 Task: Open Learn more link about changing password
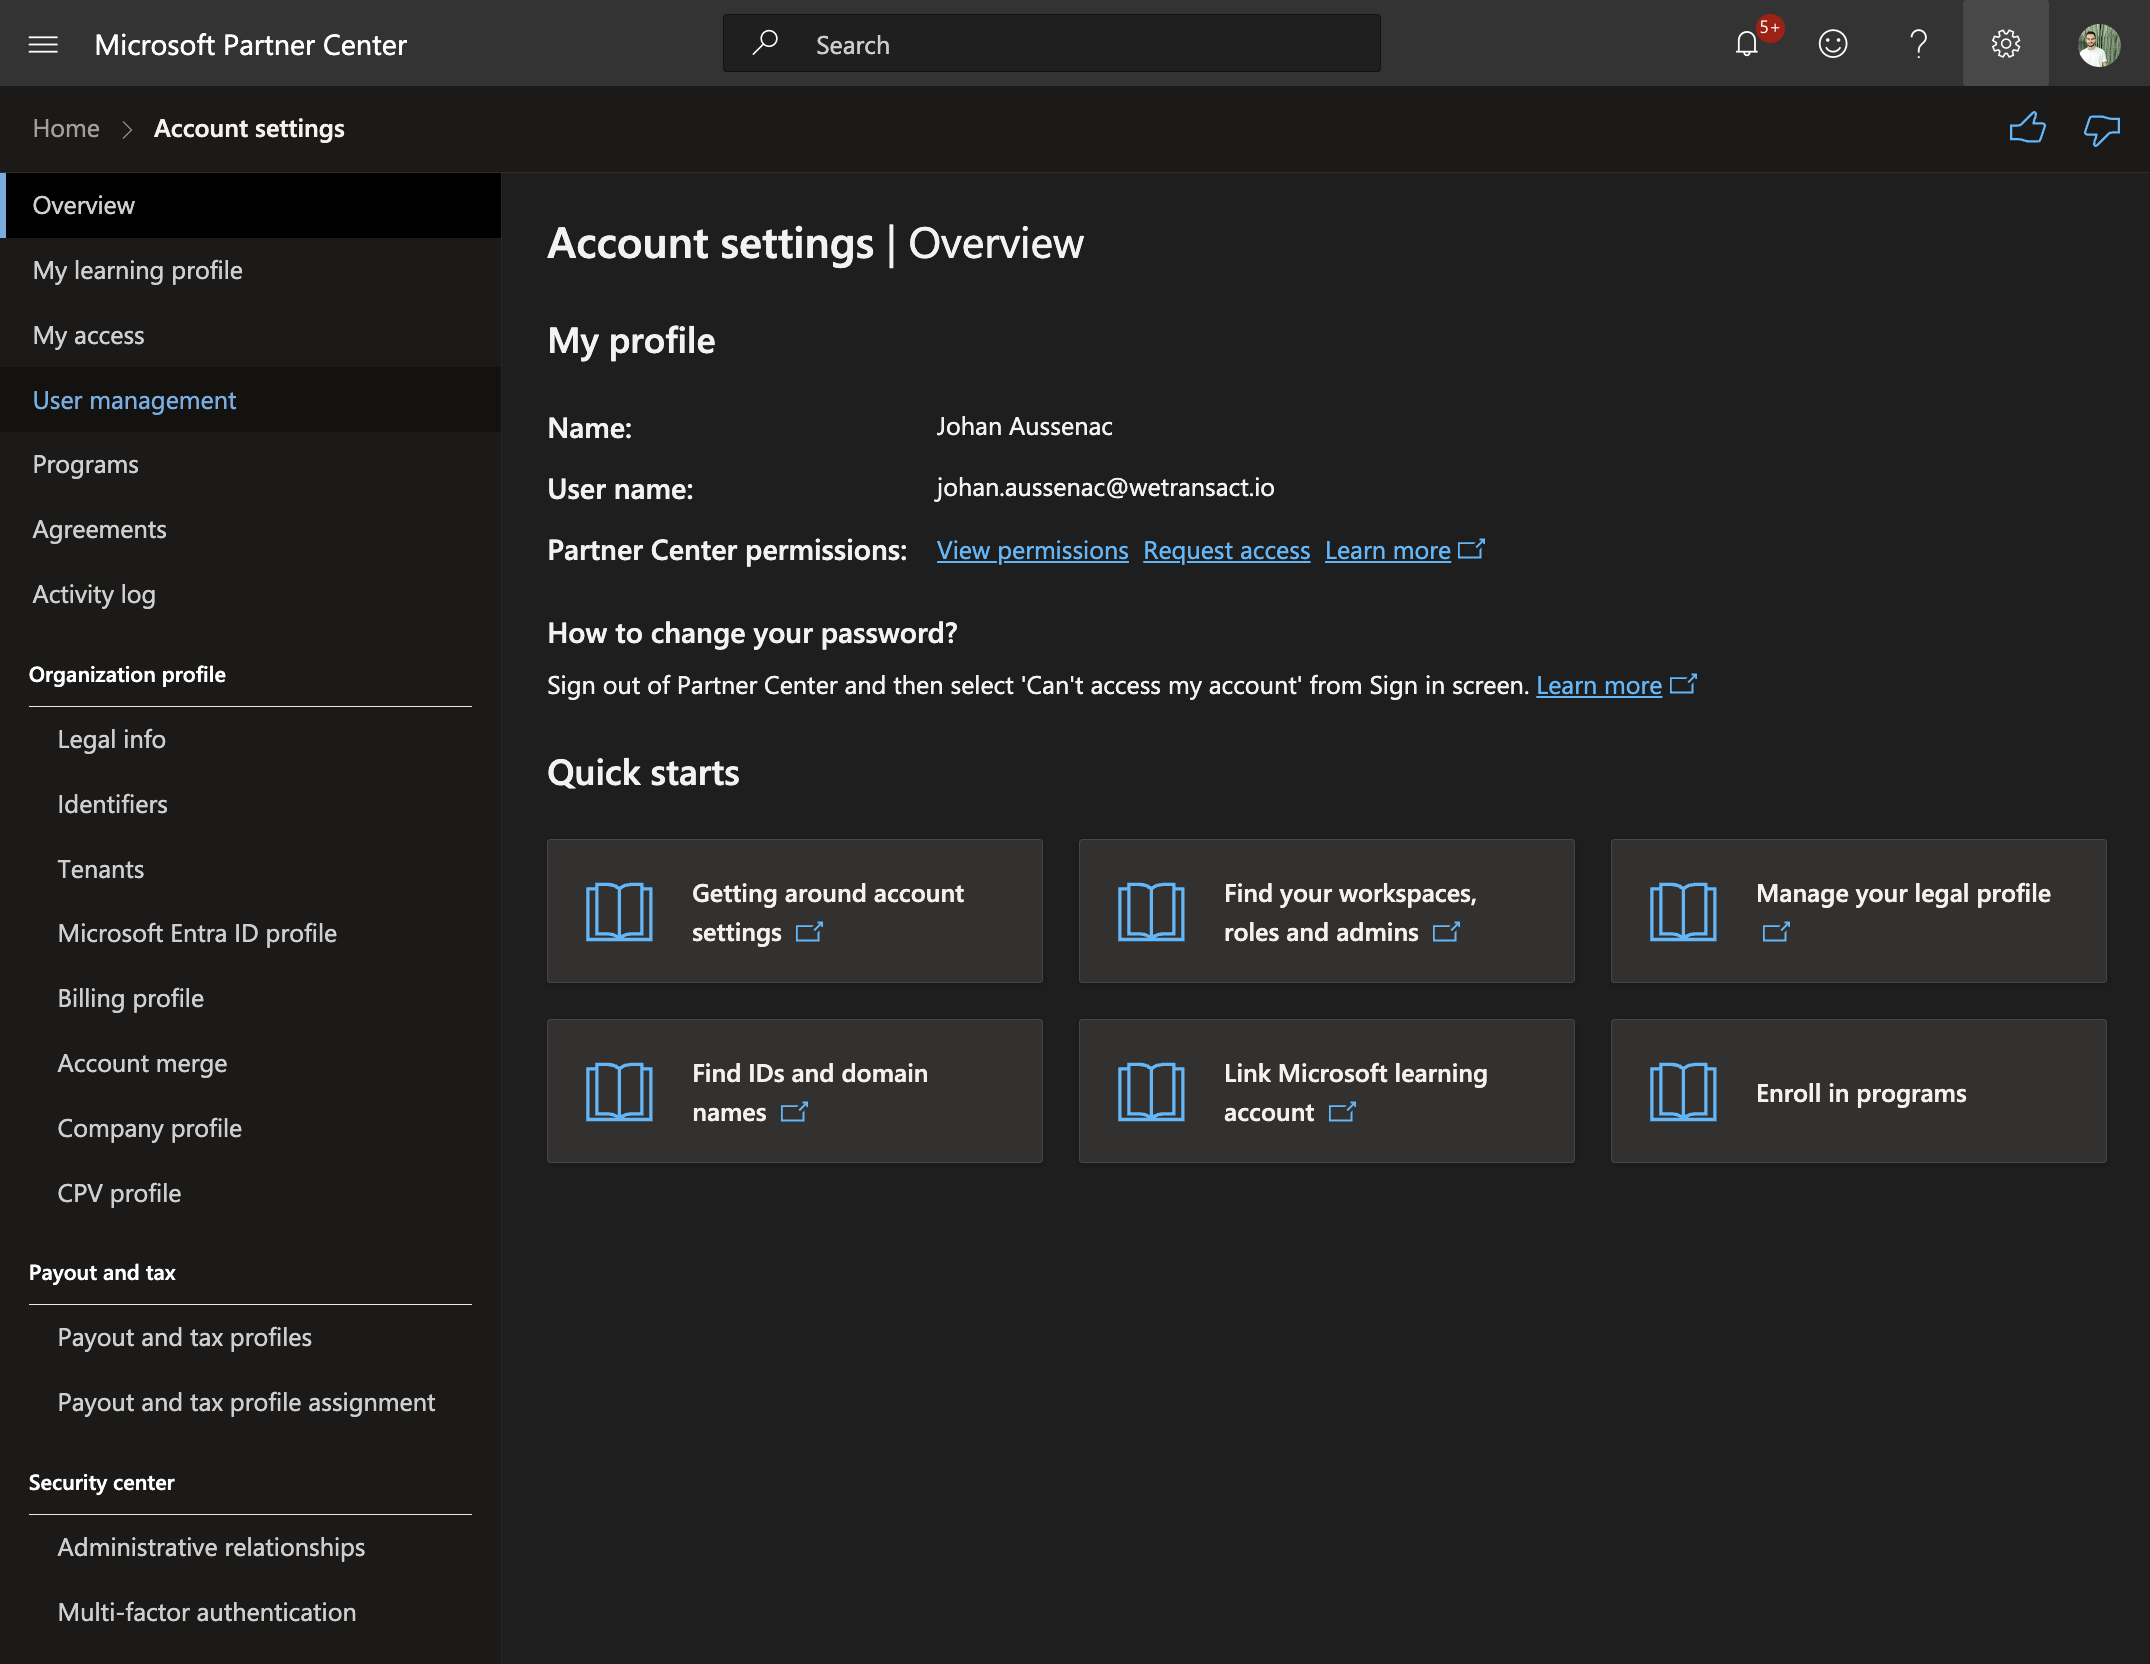pyautogui.click(x=1599, y=685)
